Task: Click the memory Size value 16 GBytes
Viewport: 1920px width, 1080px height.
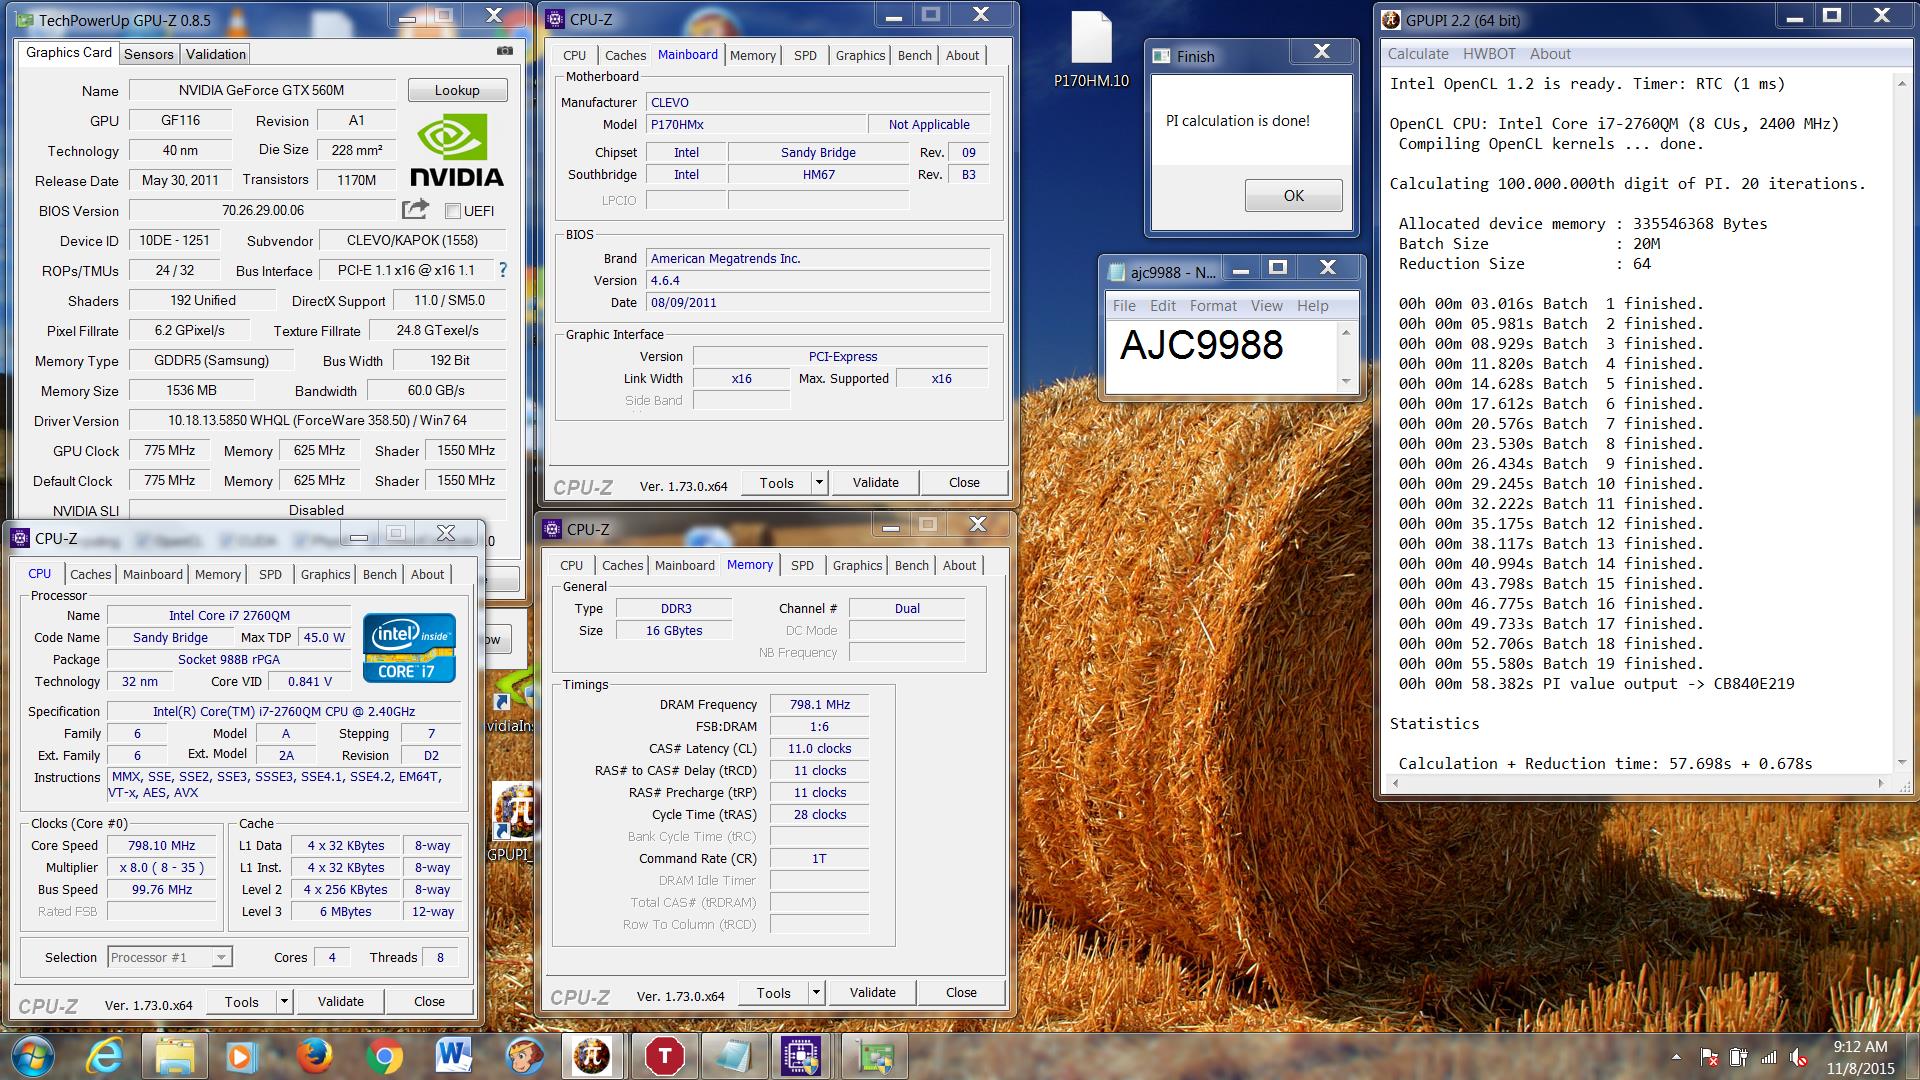Action: tap(674, 630)
